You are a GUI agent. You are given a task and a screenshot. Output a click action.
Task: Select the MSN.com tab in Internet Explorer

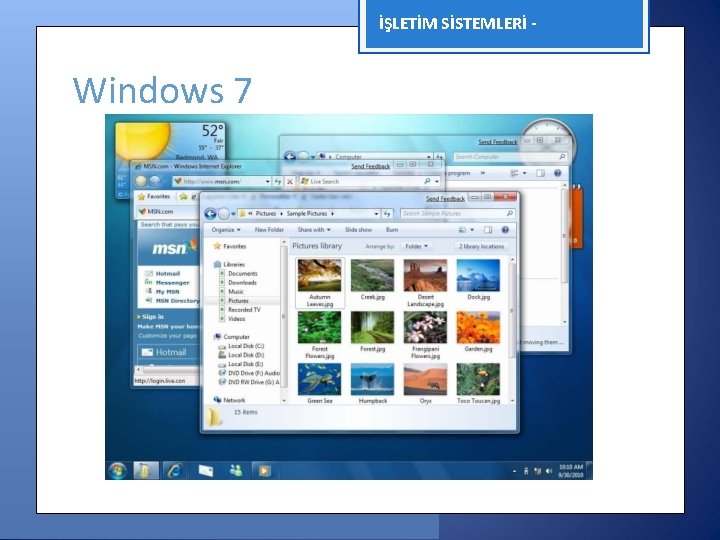tap(160, 212)
